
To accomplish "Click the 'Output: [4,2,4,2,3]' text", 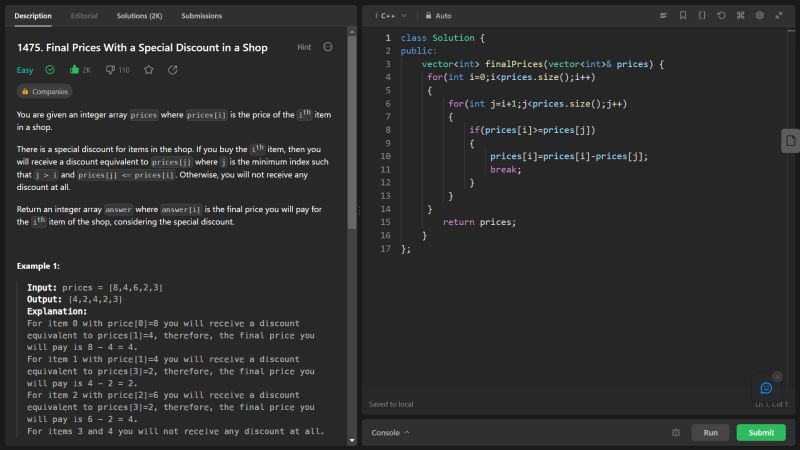I will (74, 299).
